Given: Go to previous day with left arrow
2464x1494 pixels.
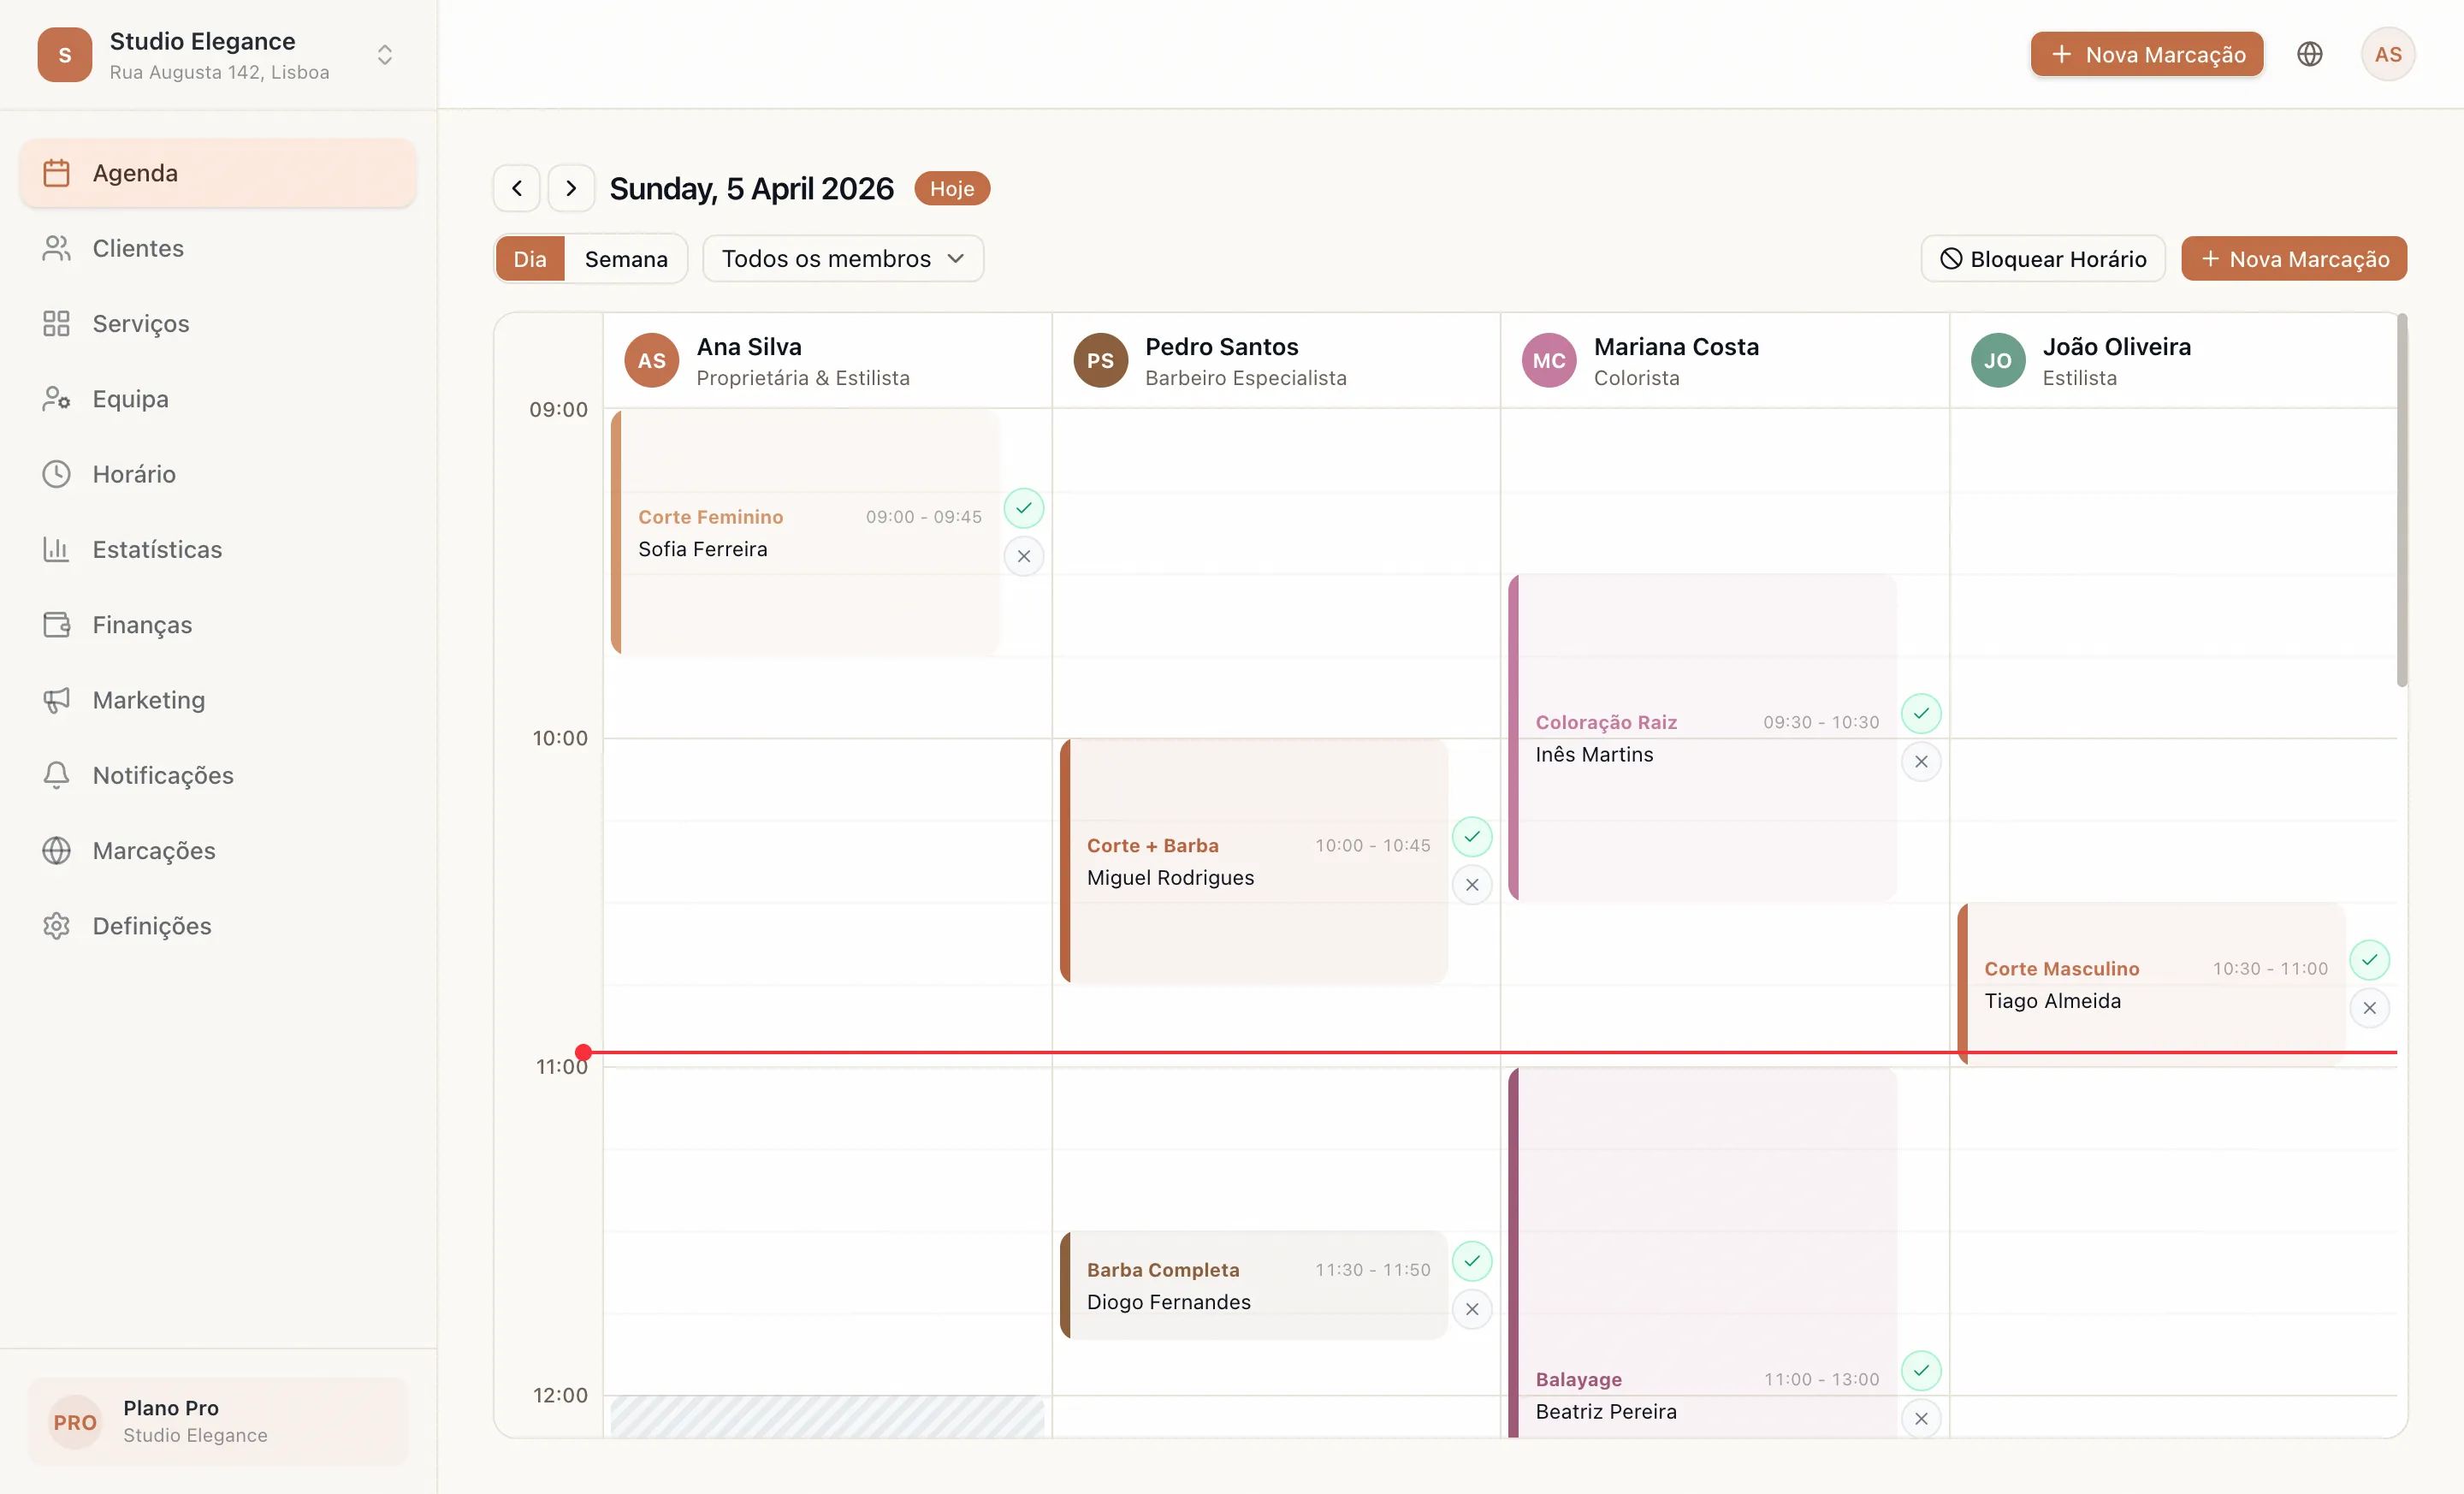Looking at the screenshot, I should coord(517,188).
